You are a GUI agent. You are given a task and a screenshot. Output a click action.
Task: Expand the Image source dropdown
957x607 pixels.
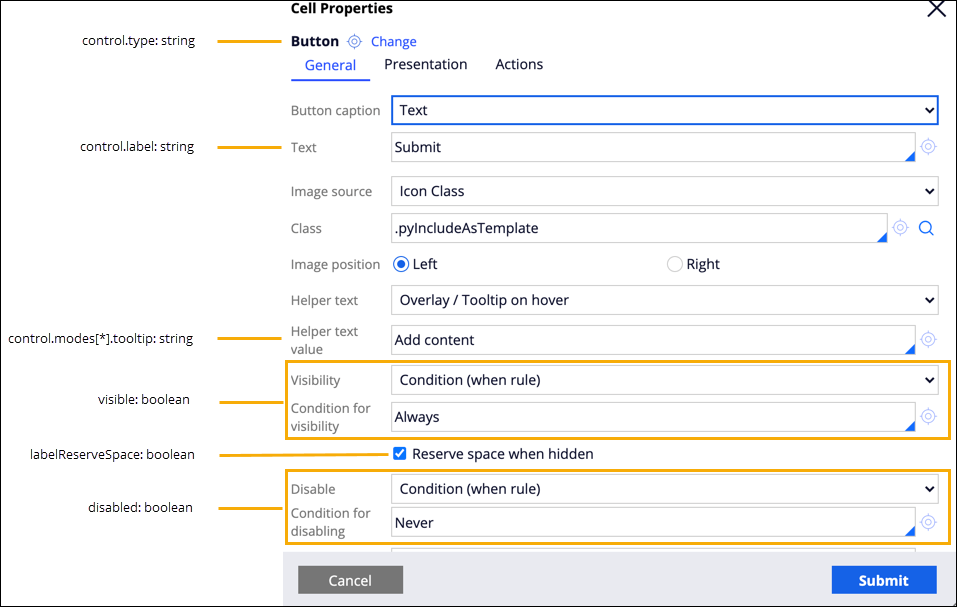664,191
